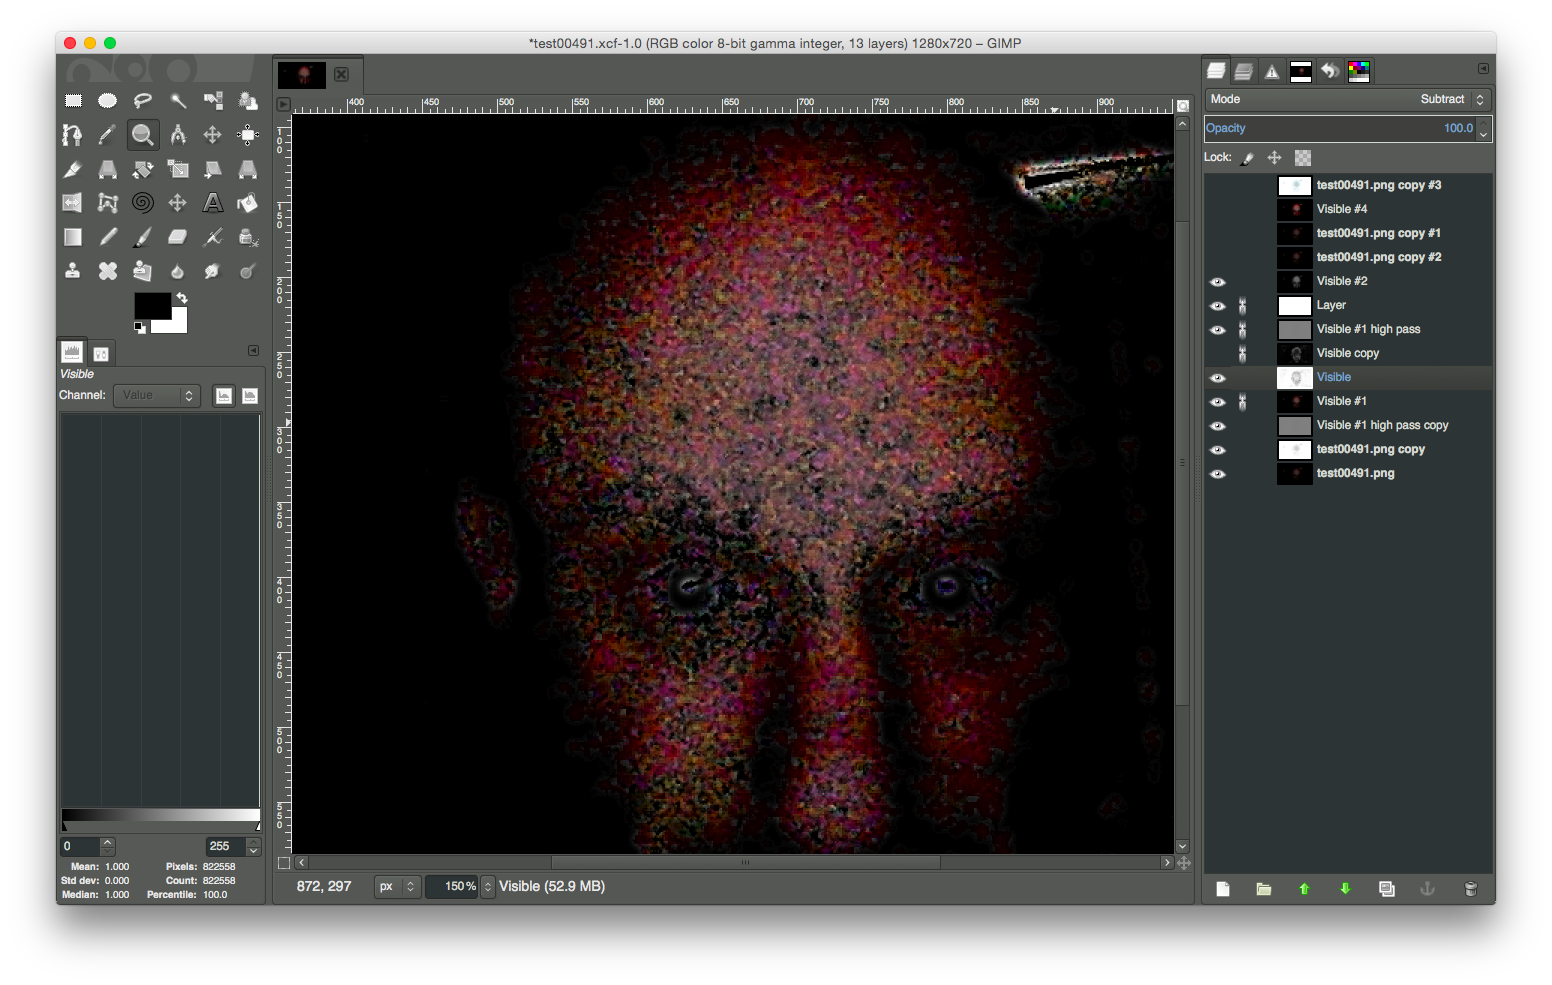
Task: Select the Measure compass tool
Action: click(x=178, y=134)
